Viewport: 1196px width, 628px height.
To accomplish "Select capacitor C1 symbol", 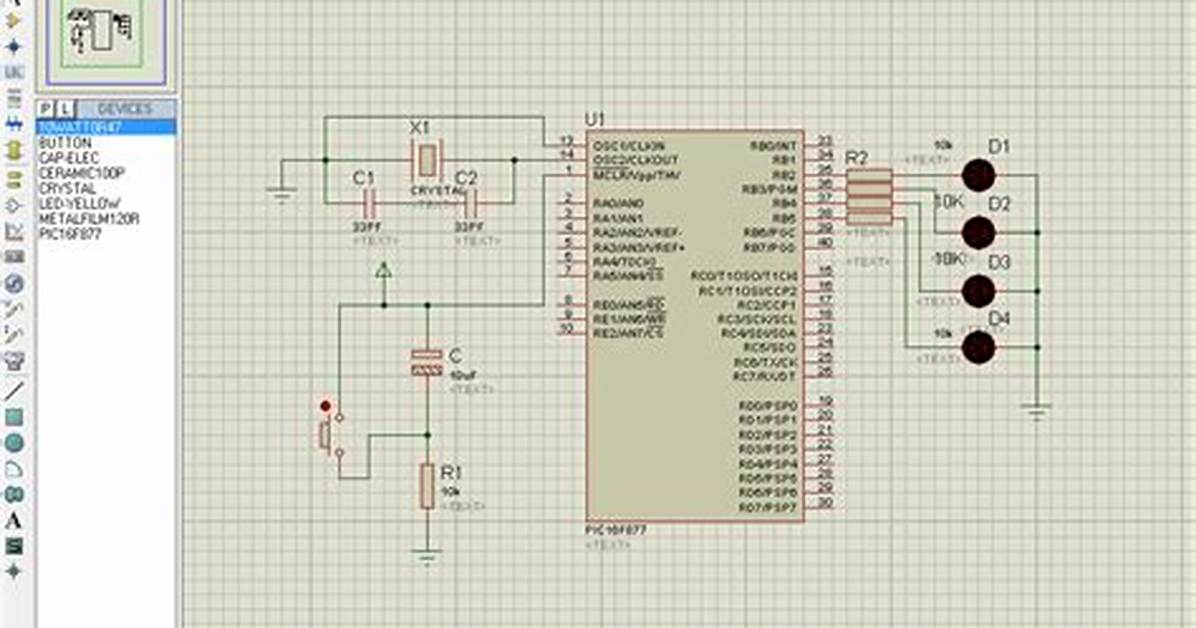I will (368, 203).
